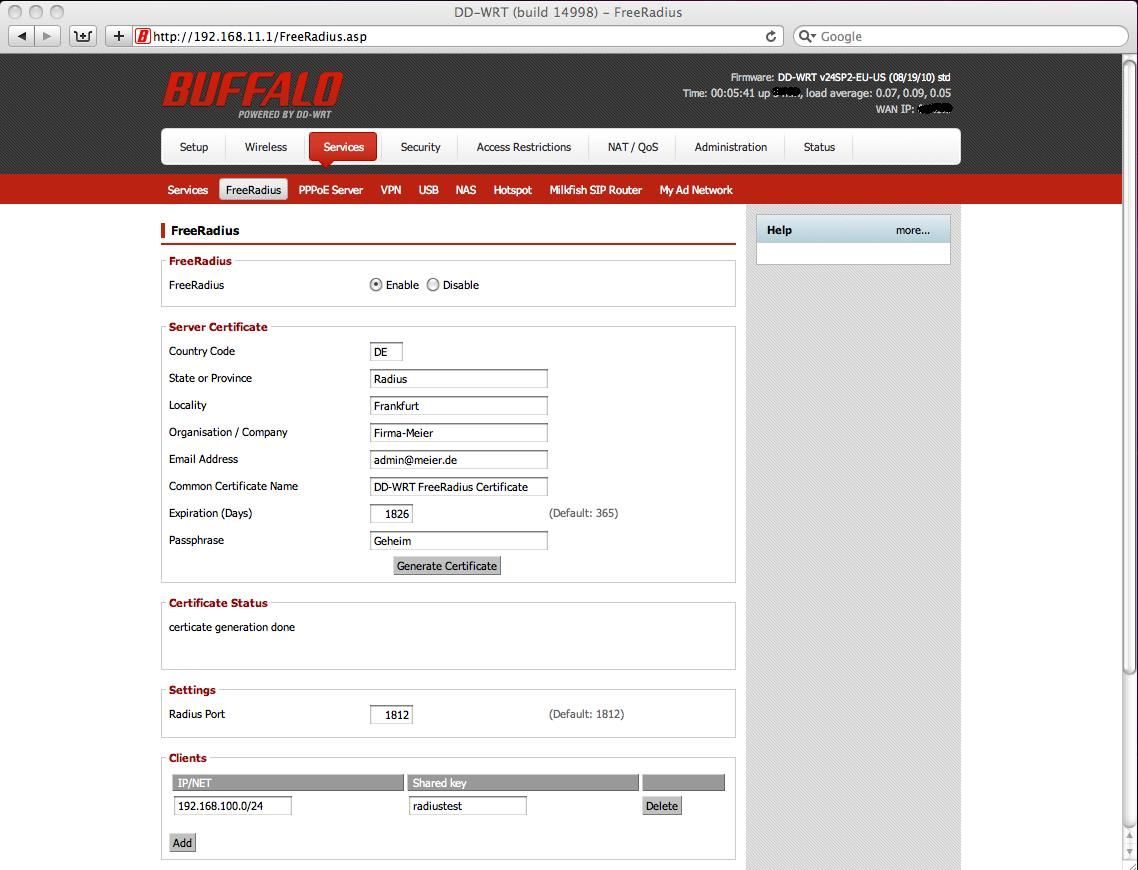The width and height of the screenshot is (1138, 870).
Task: Select the Disable radio for FreeRadius
Action: point(433,285)
